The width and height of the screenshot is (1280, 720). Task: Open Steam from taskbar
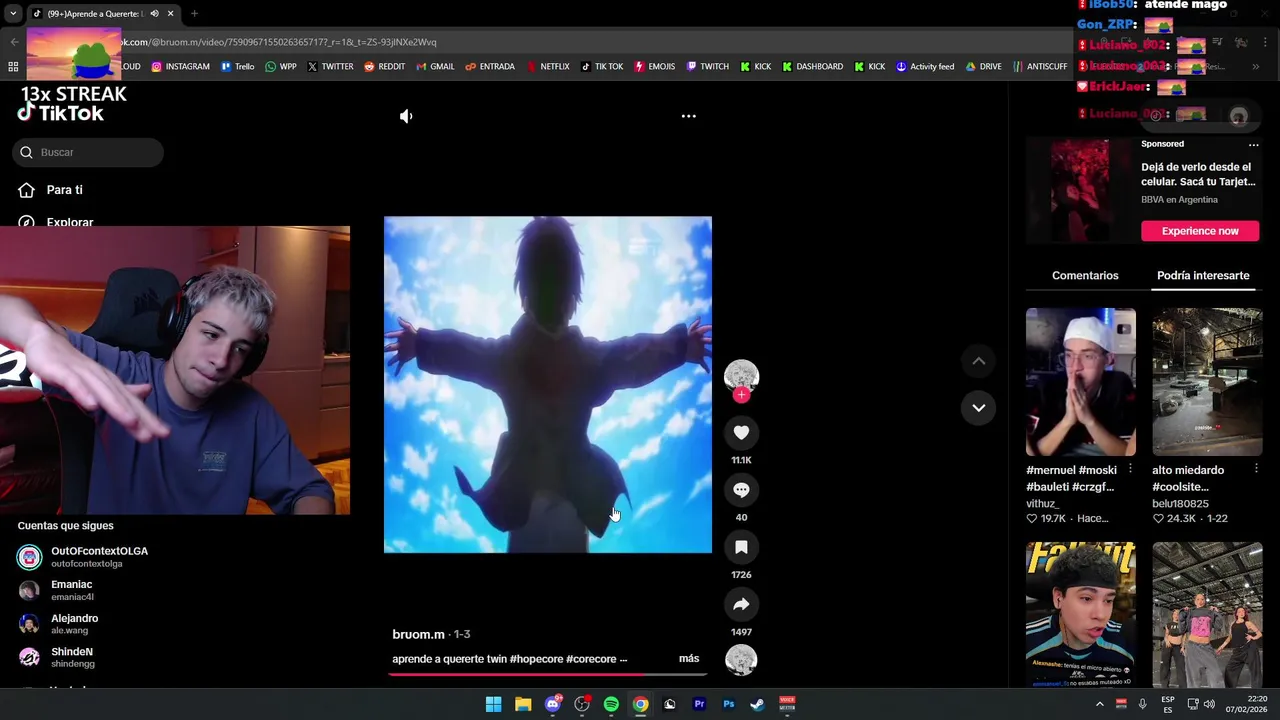[x=757, y=704]
